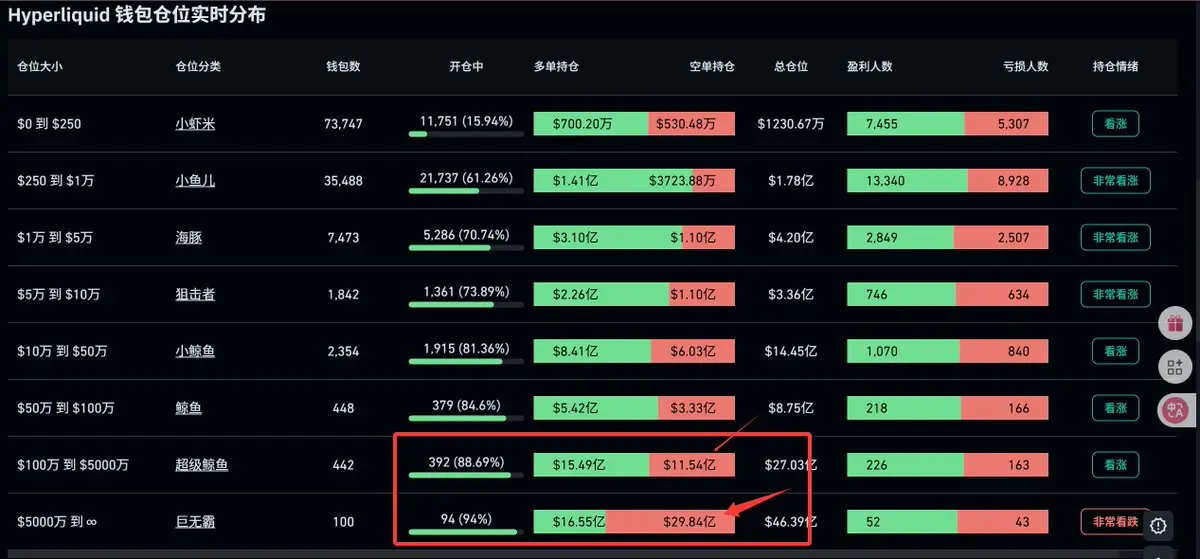This screenshot has width=1200, height=559.
Task: Click the red $530.48万 short bar
Action: [692, 124]
